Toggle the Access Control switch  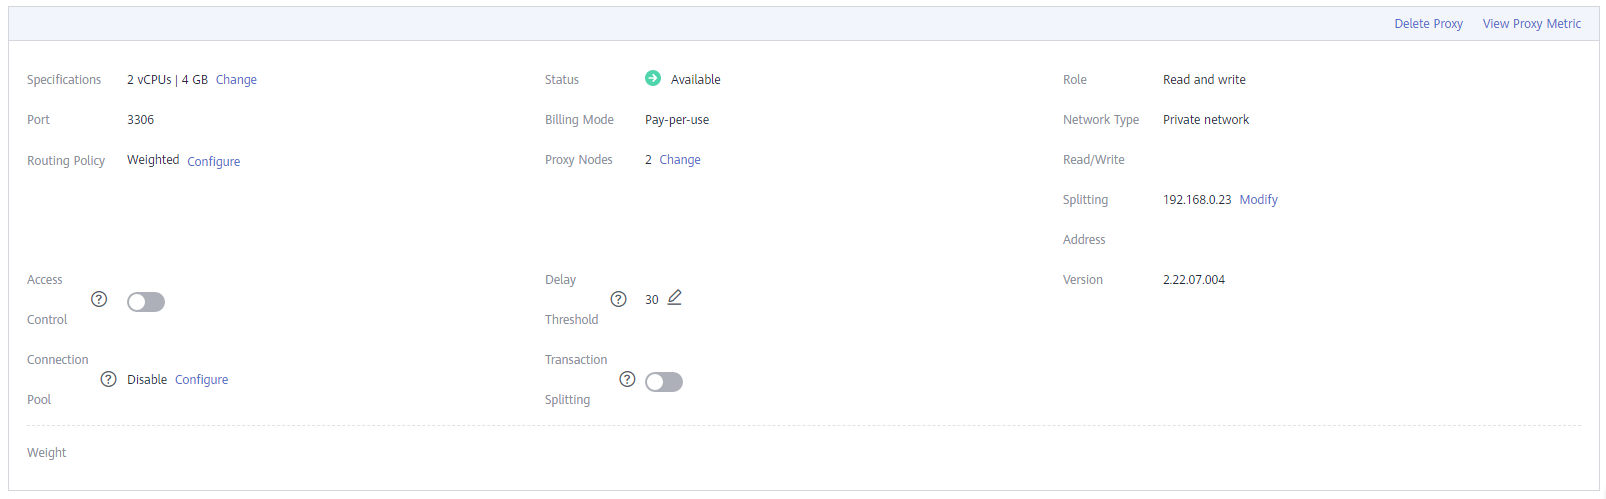pos(146,302)
